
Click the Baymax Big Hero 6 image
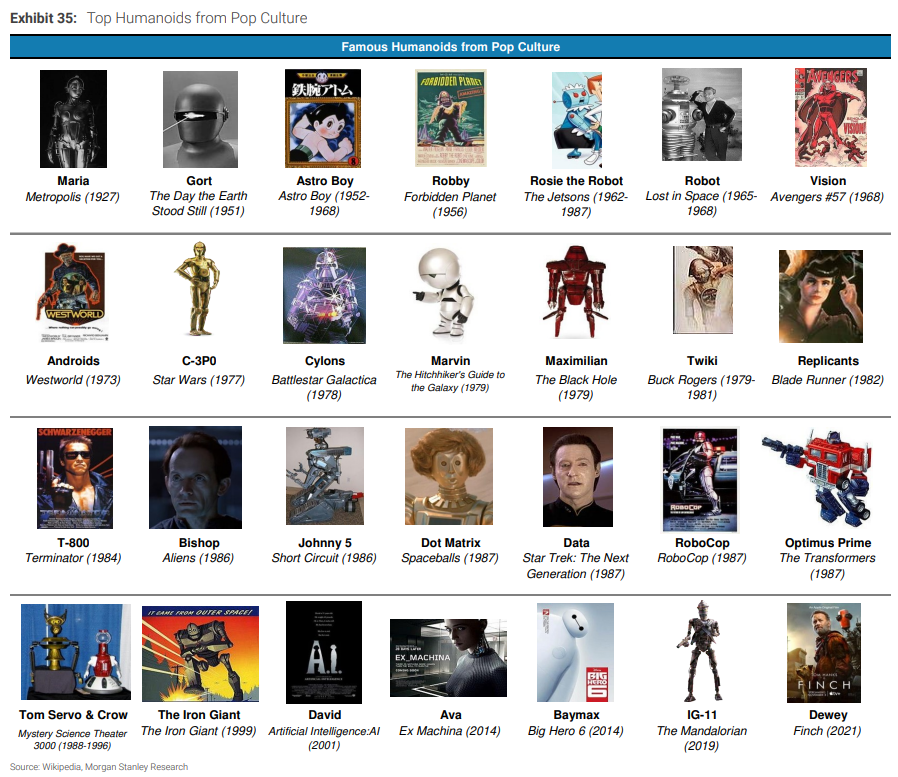pos(576,653)
